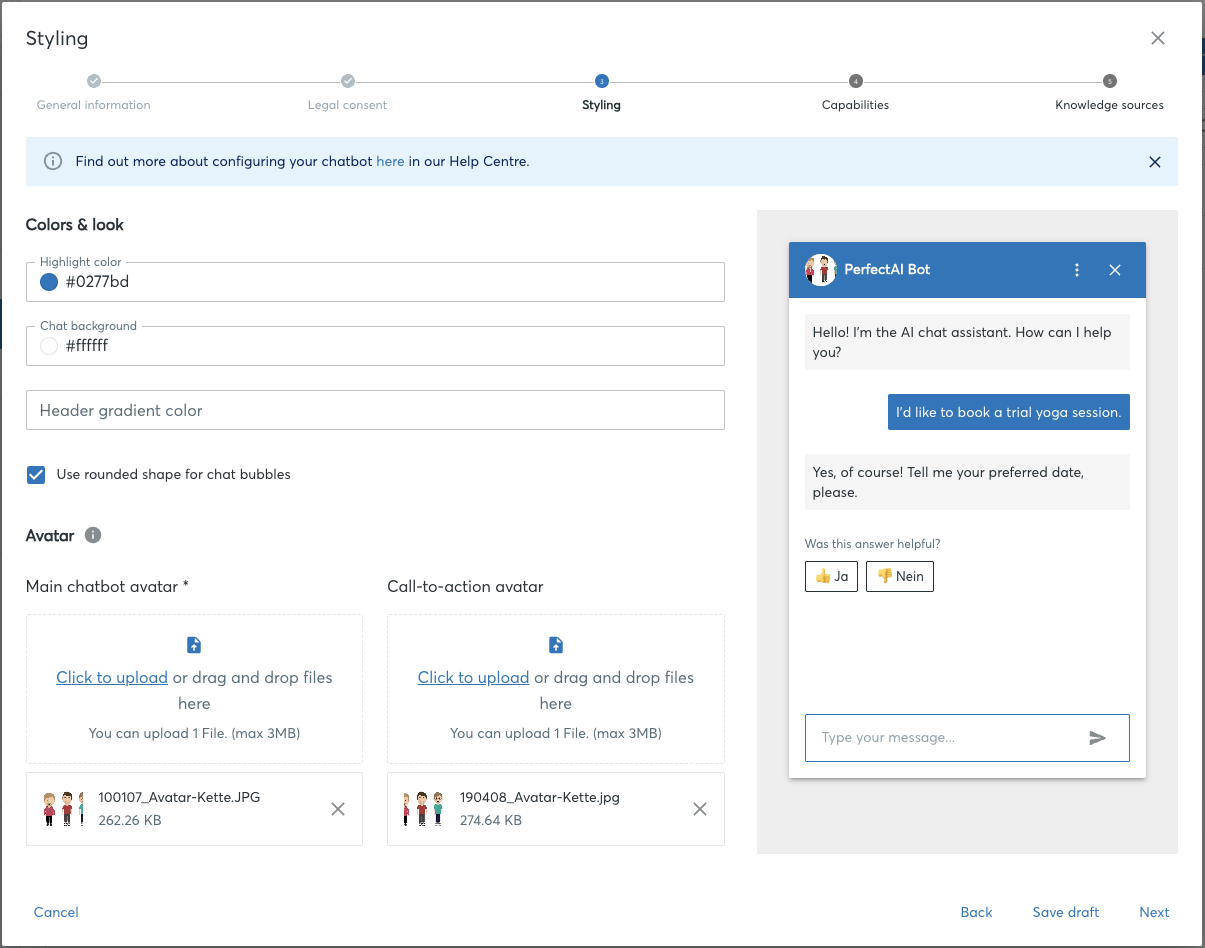Click the Chat background #ffffff field

pyautogui.click(x=375, y=346)
